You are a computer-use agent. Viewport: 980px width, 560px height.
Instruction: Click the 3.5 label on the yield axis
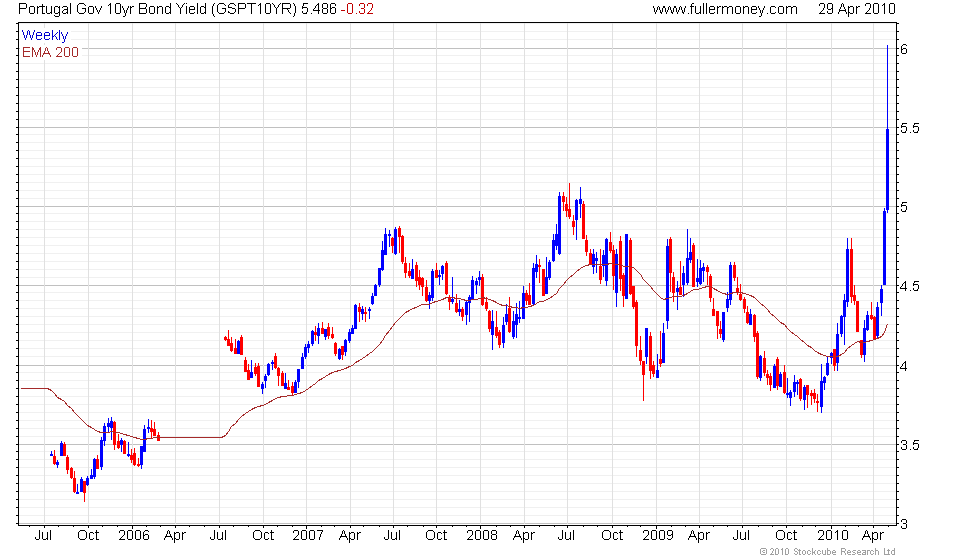[910, 445]
